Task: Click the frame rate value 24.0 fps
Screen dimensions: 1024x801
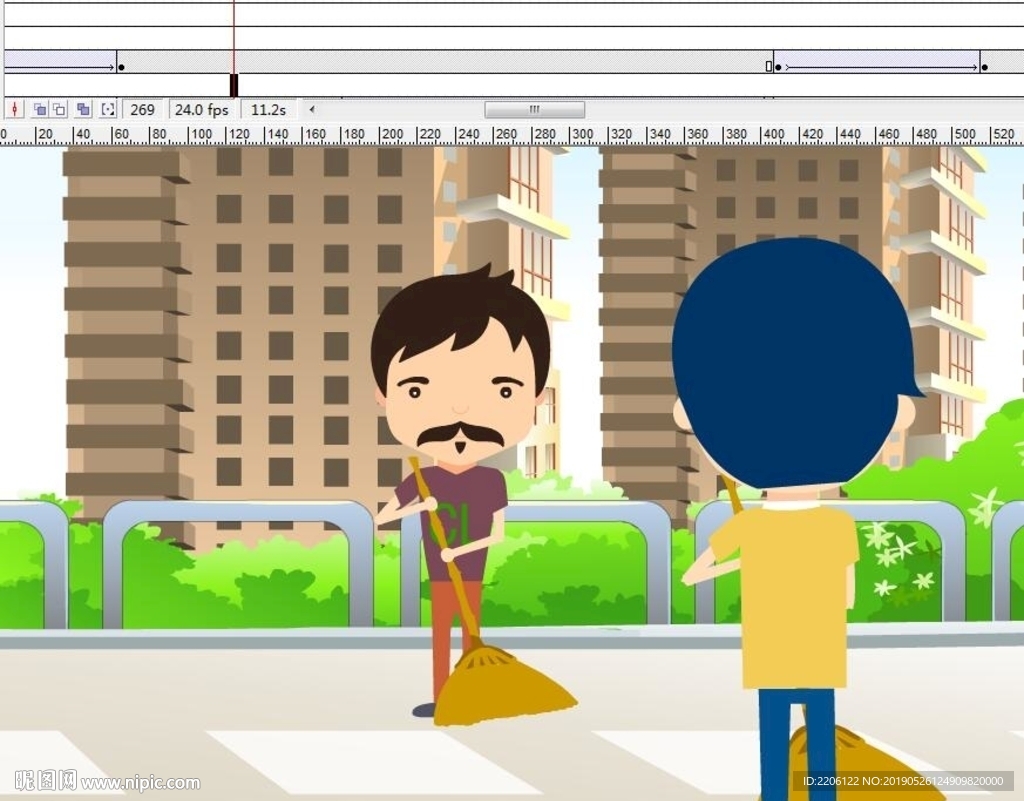Action: click(x=202, y=110)
